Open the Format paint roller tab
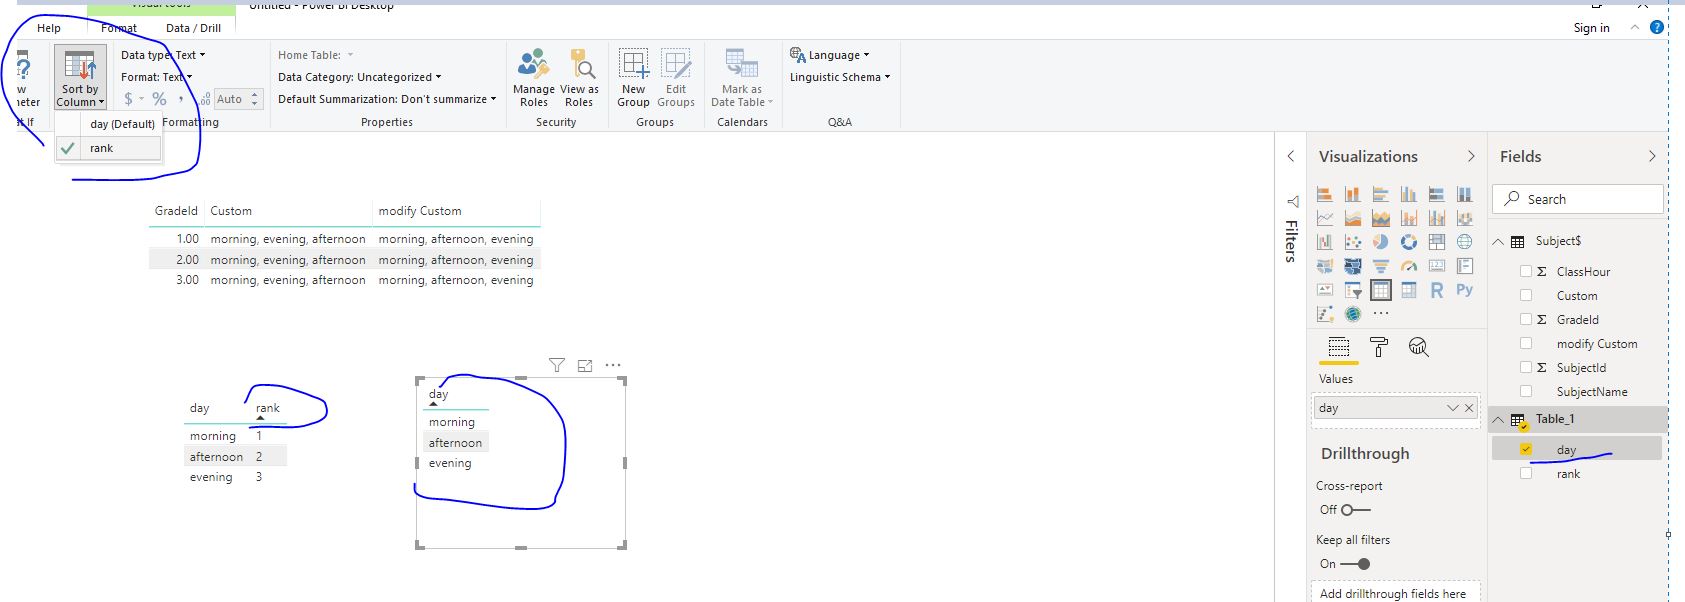This screenshot has width=1685, height=602. point(1379,347)
